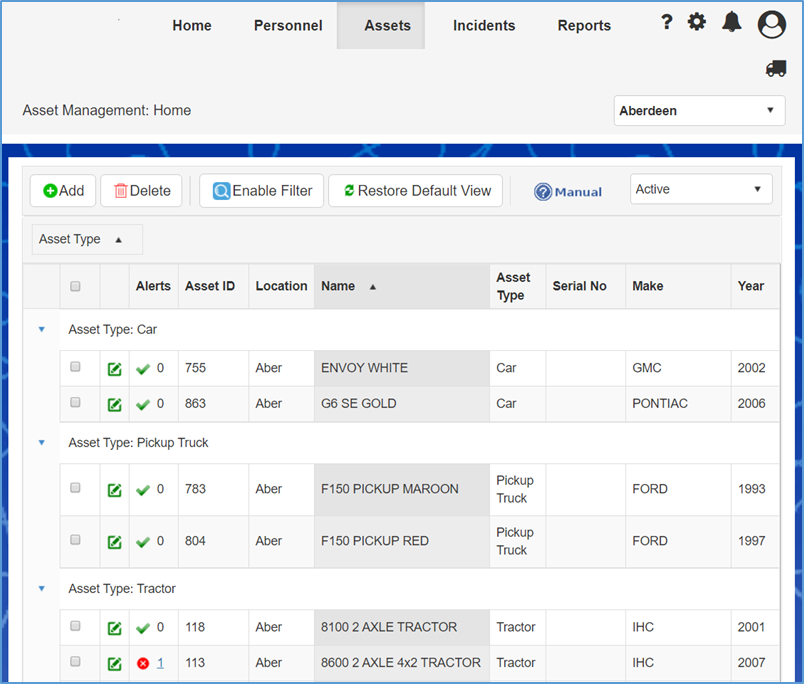Viewport: 804px width, 684px height.
Task: Select checkbox for F150 PICKUP MAROON
Action: pyautogui.click(x=75, y=489)
